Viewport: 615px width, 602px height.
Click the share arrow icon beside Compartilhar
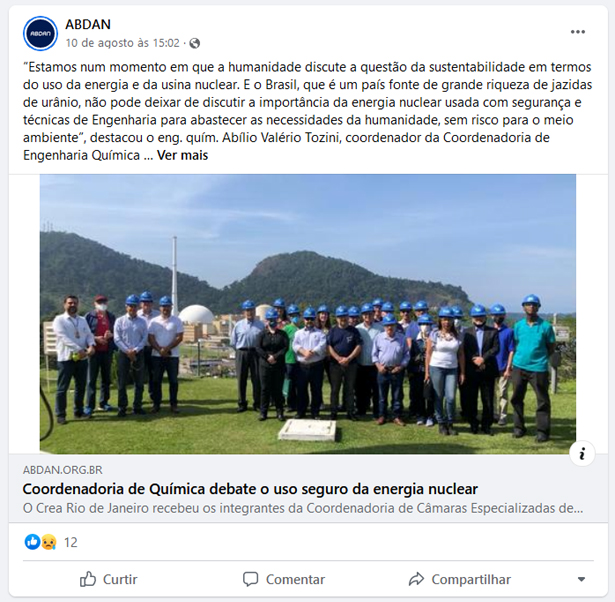pos(416,579)
